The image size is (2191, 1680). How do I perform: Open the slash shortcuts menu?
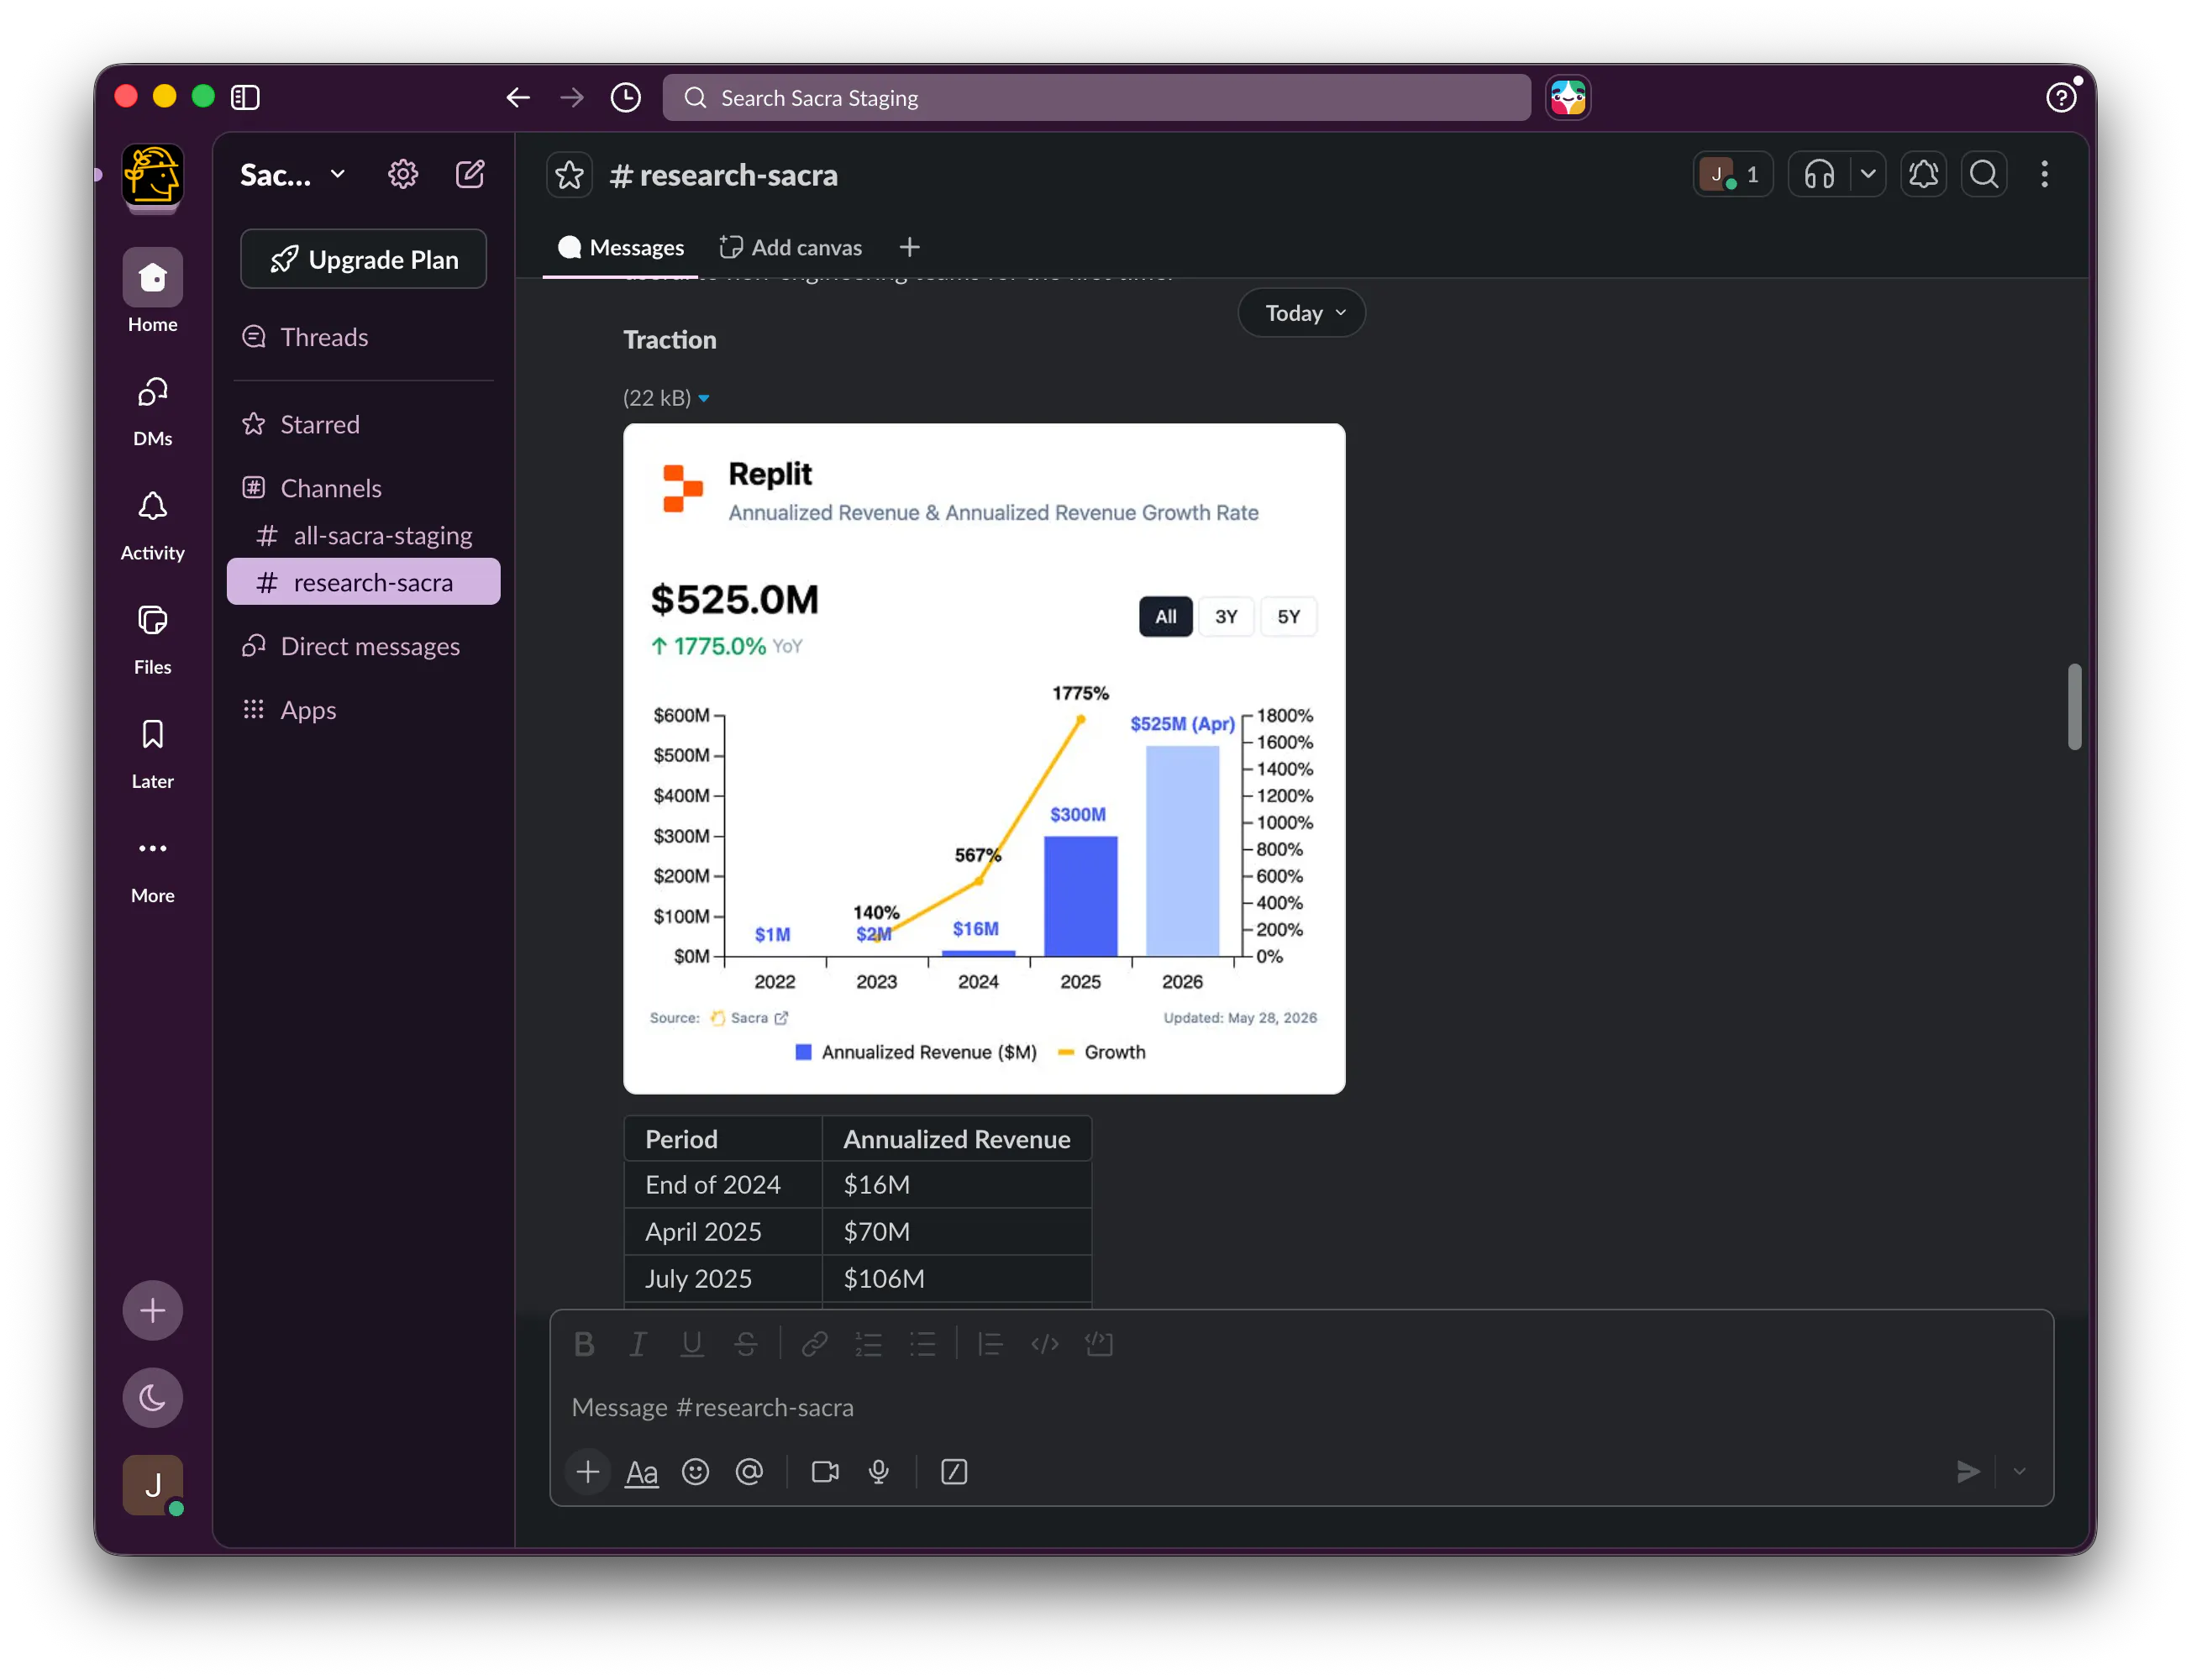[954, 1472]
